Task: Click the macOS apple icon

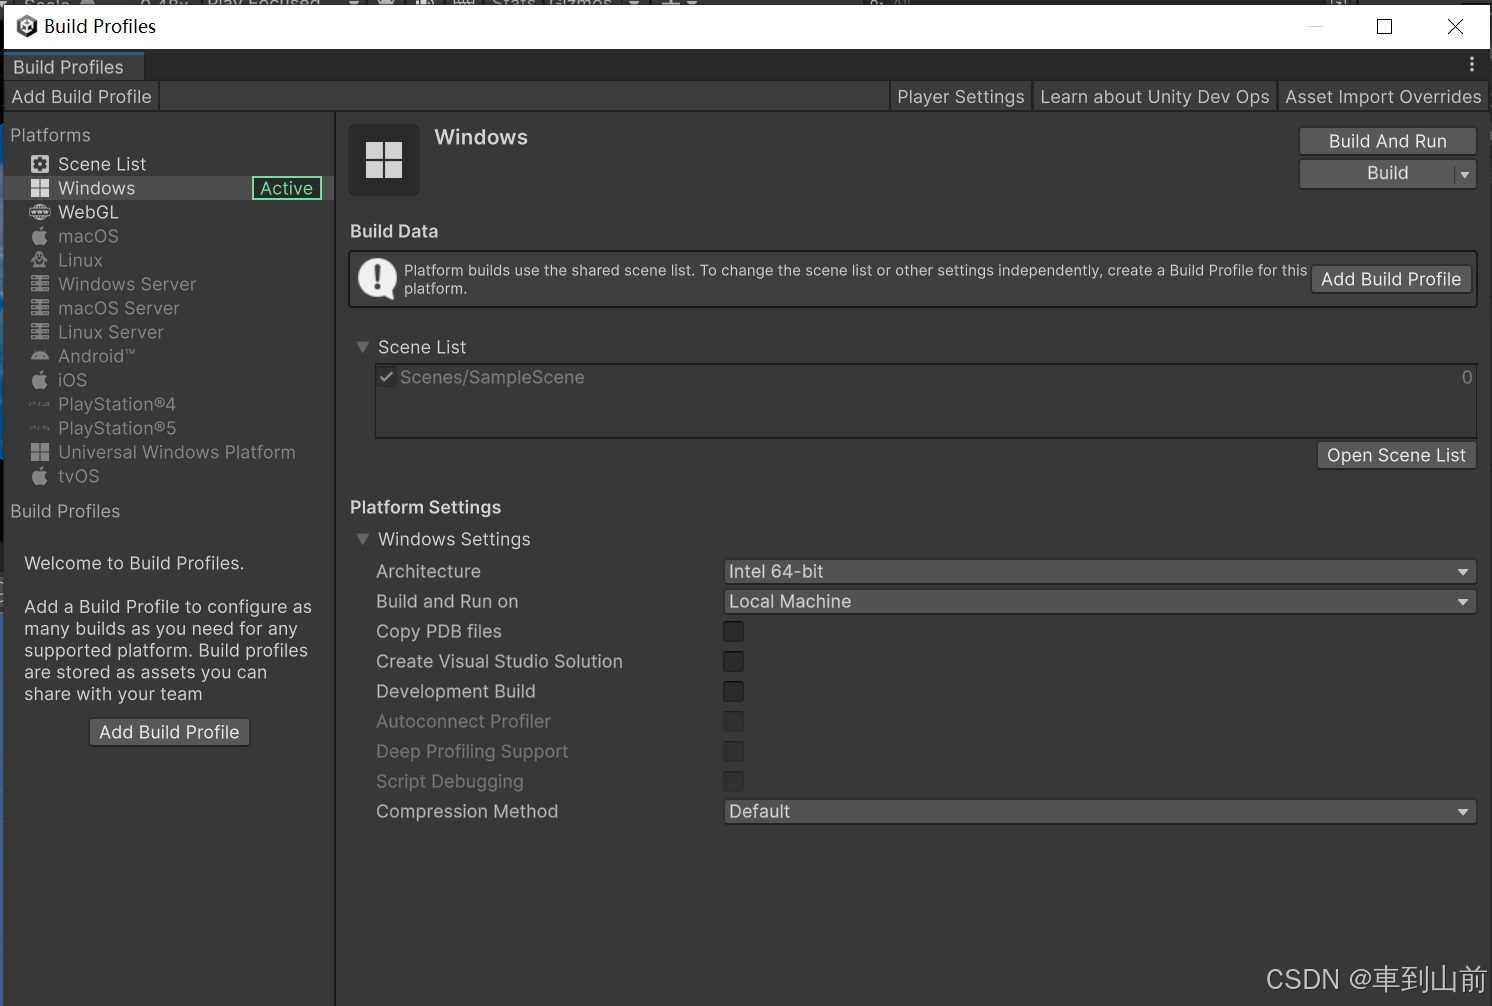Action: (40, 236)
